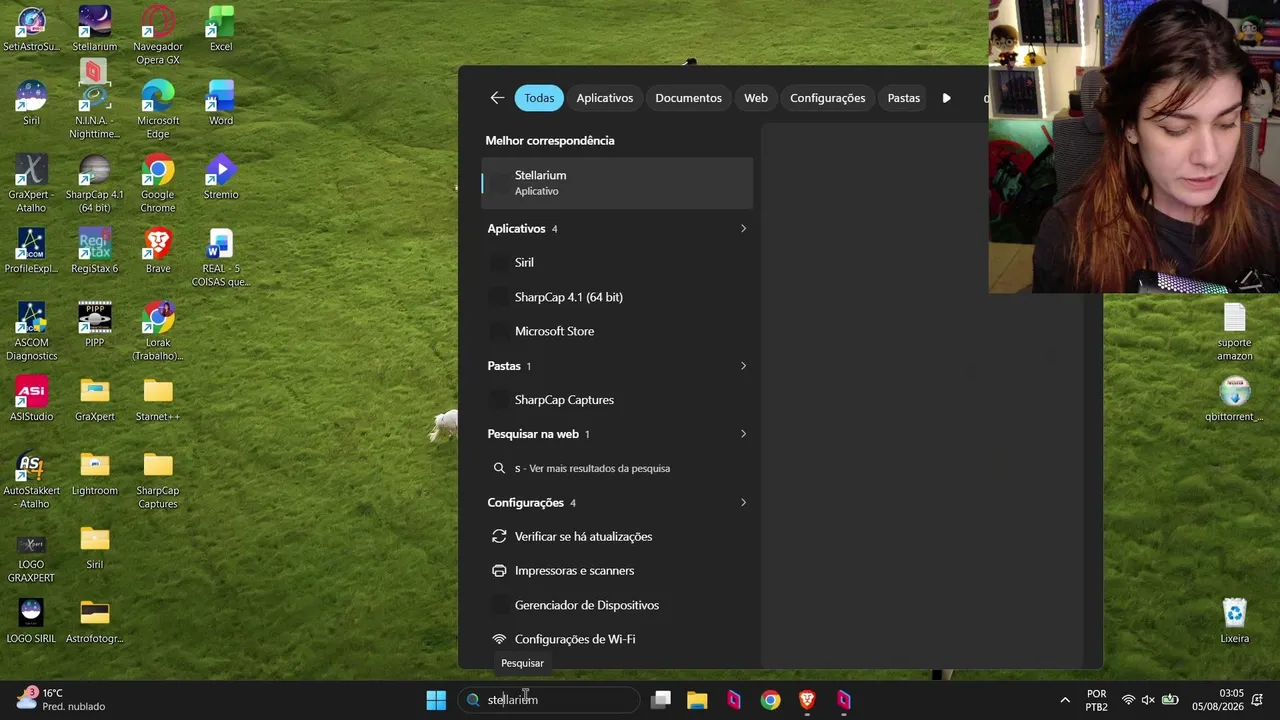Select the suporte amazon text file
Viewport: 1280px width, 720px height.
point(1235,332)
